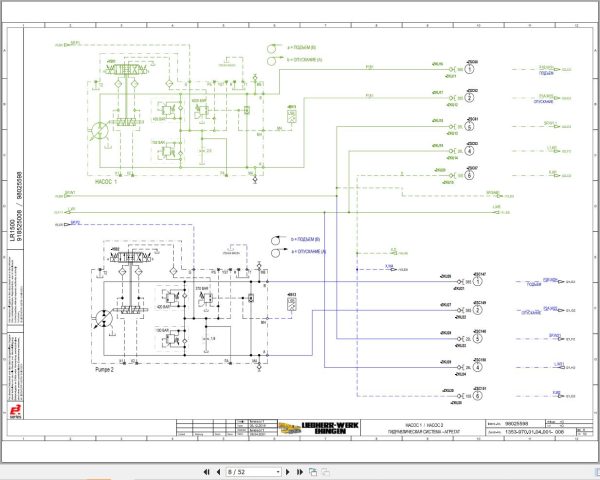Click the drawing number 1353-970.01.04.001- 008

coord(534,432)
